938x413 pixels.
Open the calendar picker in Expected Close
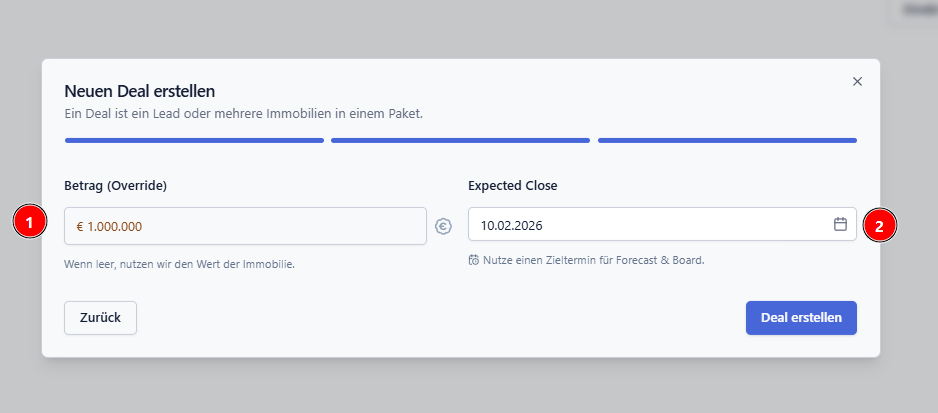[x=840, y=224]
